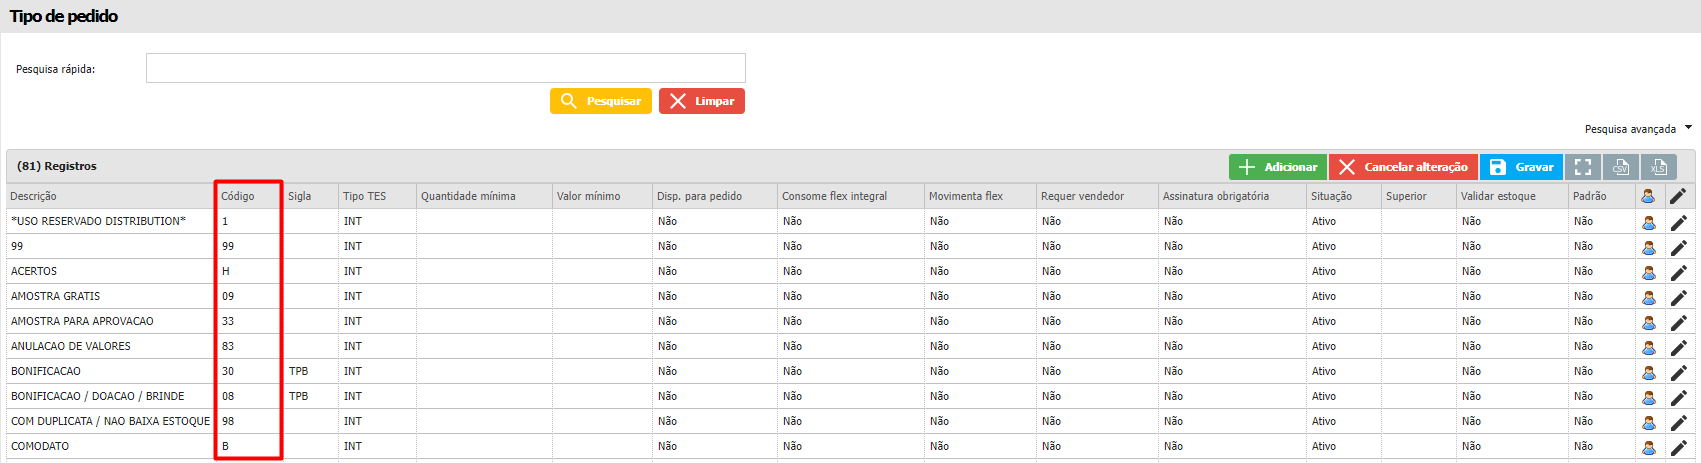Click the Limpar button
This screenshot has width=1701, height=463.
click(x=702, y=101)
